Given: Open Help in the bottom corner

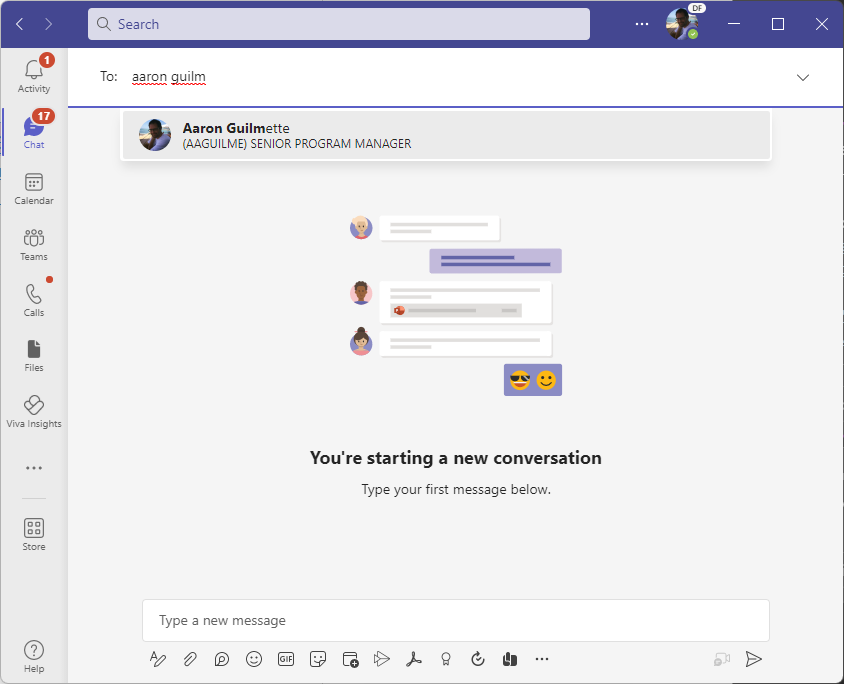Looking at the screenshot, I should tap(34, 656).
